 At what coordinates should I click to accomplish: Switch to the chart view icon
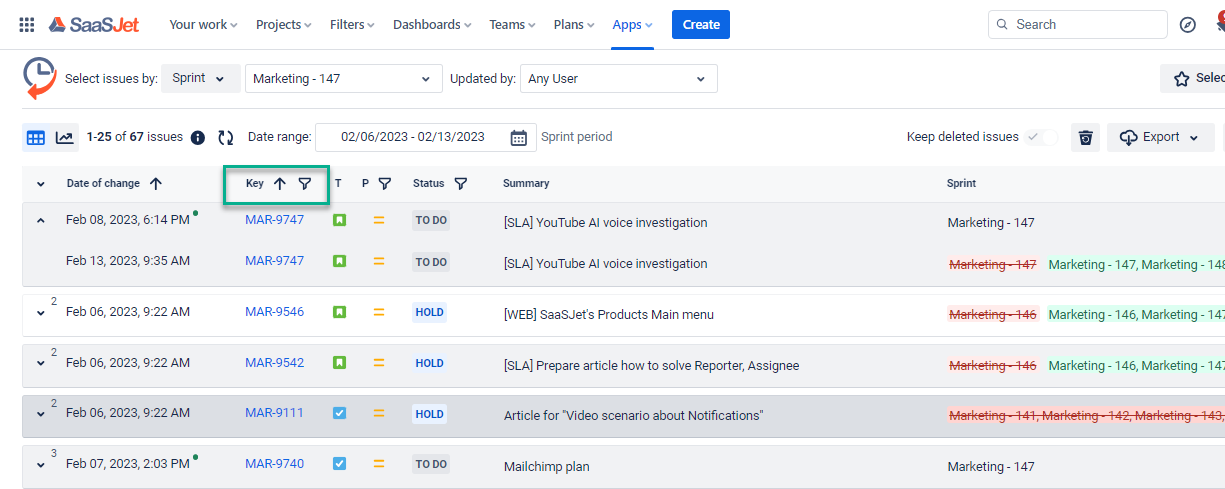(x=65, y=138)
